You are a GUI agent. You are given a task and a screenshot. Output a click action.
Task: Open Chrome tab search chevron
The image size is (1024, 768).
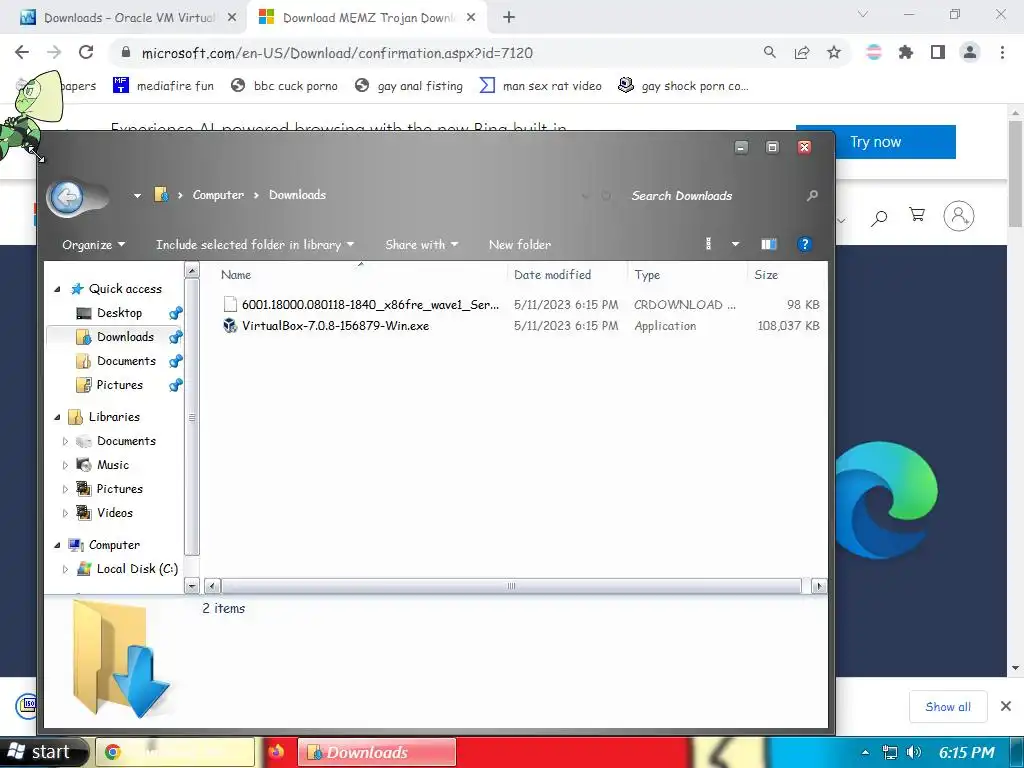(863, 14)
